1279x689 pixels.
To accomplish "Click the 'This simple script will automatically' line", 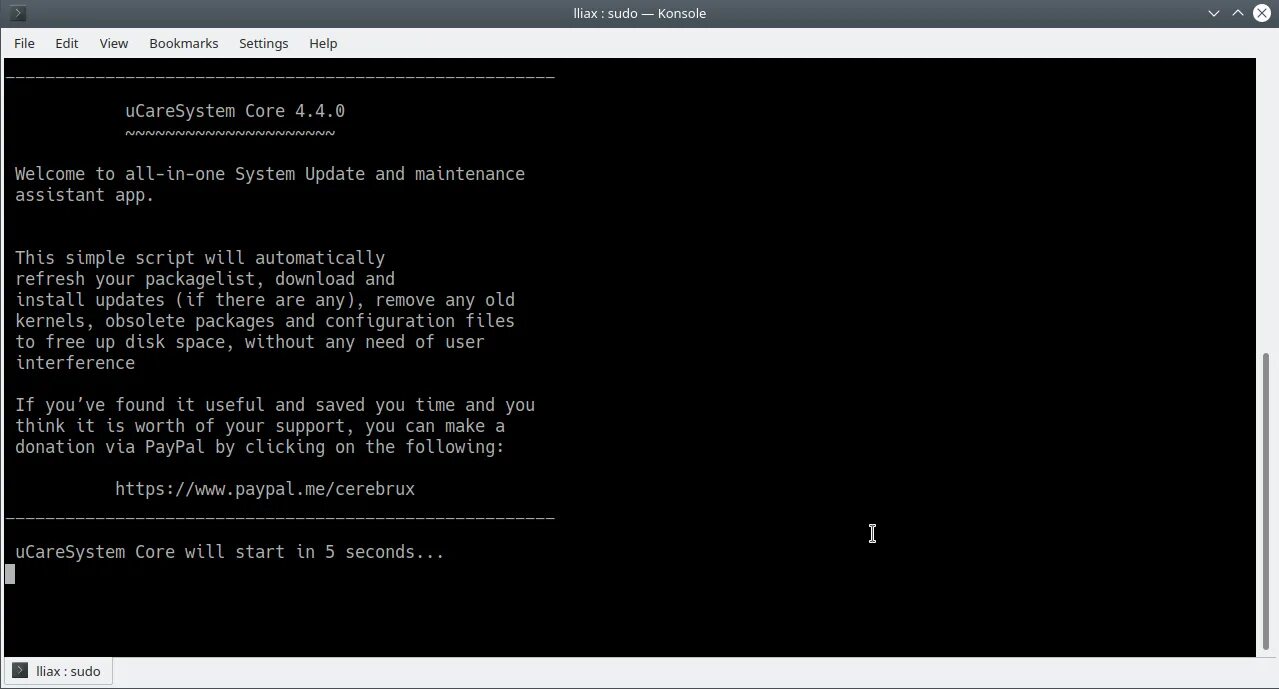I will (x=200, y=258).
